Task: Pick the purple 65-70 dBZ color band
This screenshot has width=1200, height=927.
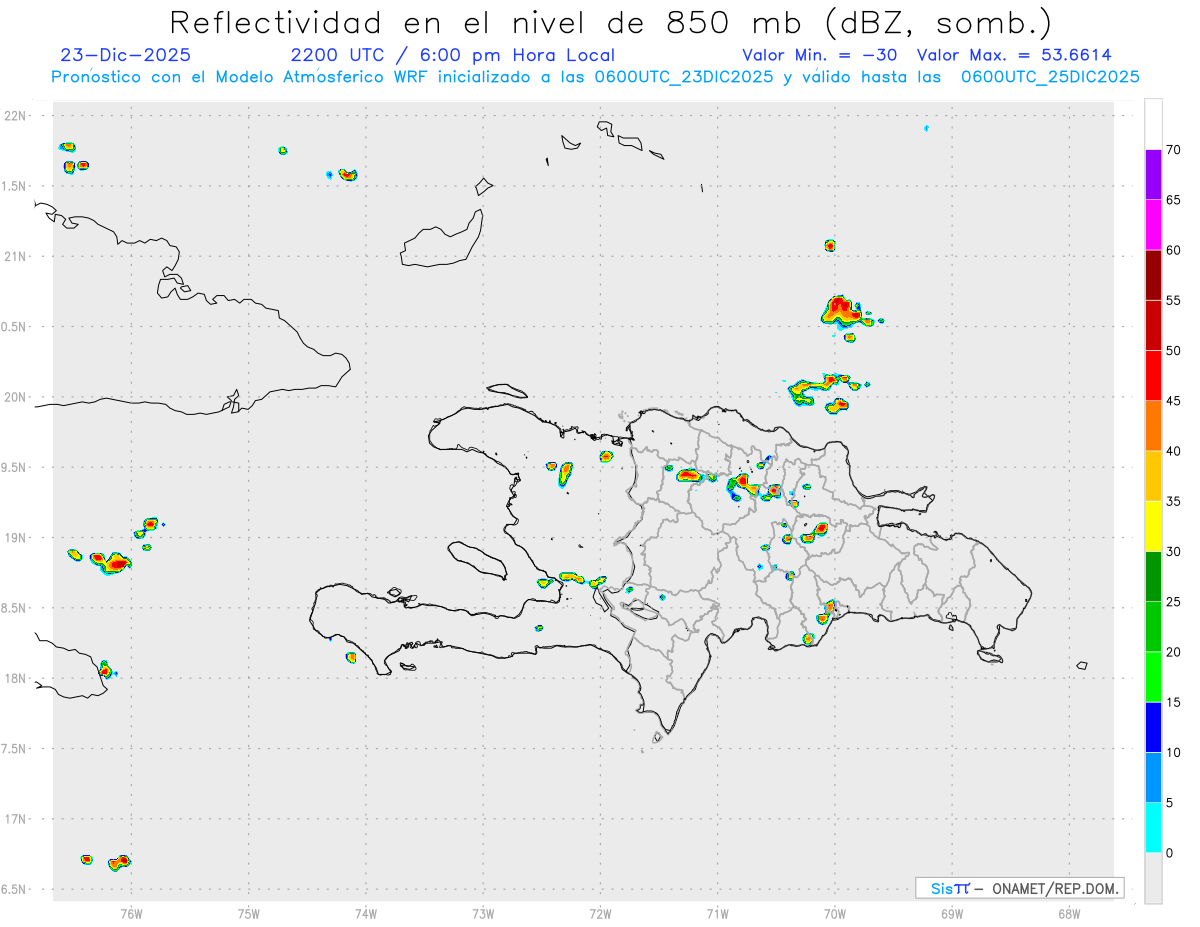Action: tap(1153, 175)
